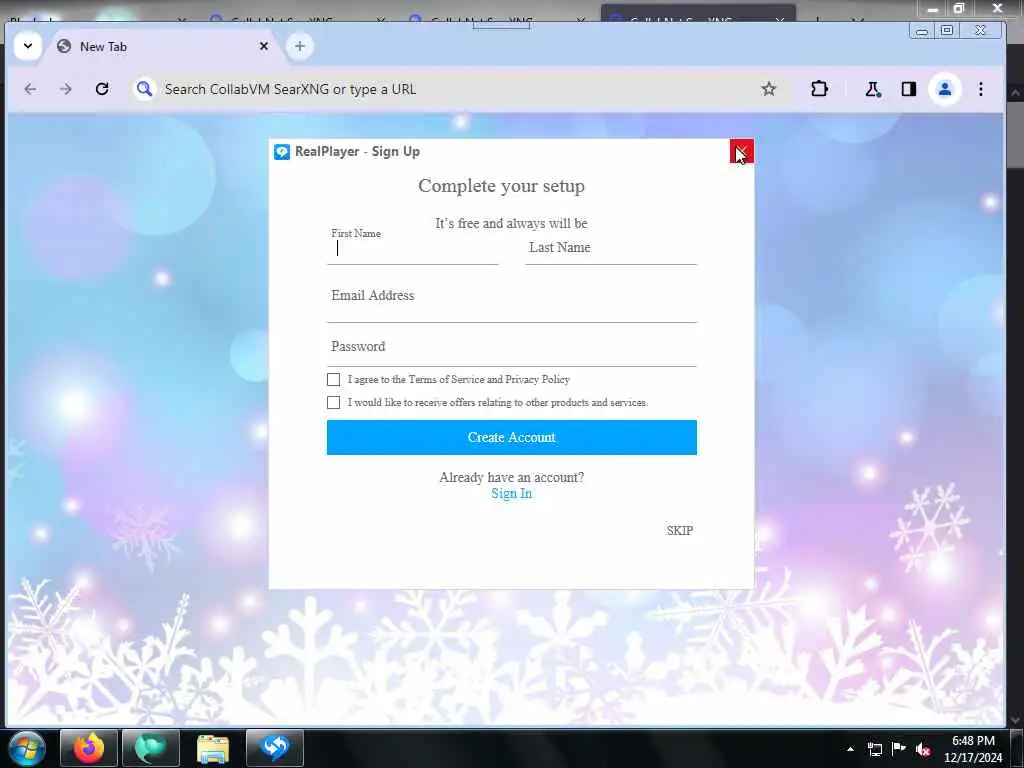Click the 'Already have an account?' text
This screenshot has height=768, width=1024.
coord(511,477)
